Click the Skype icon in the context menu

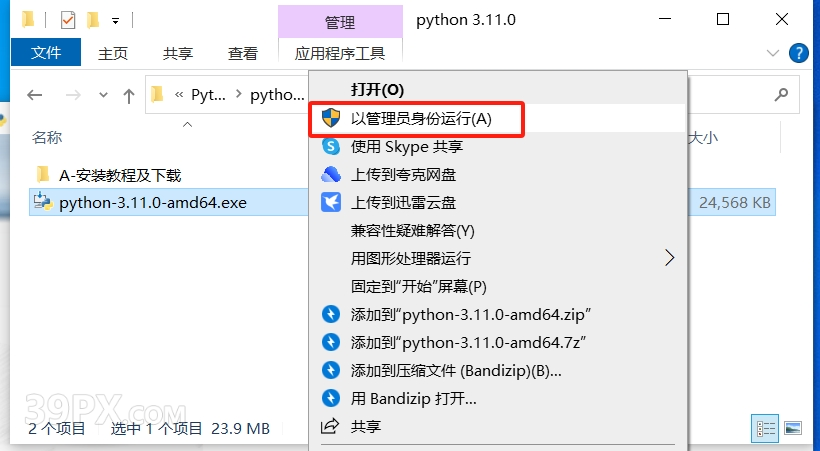[x=331, y=146]
